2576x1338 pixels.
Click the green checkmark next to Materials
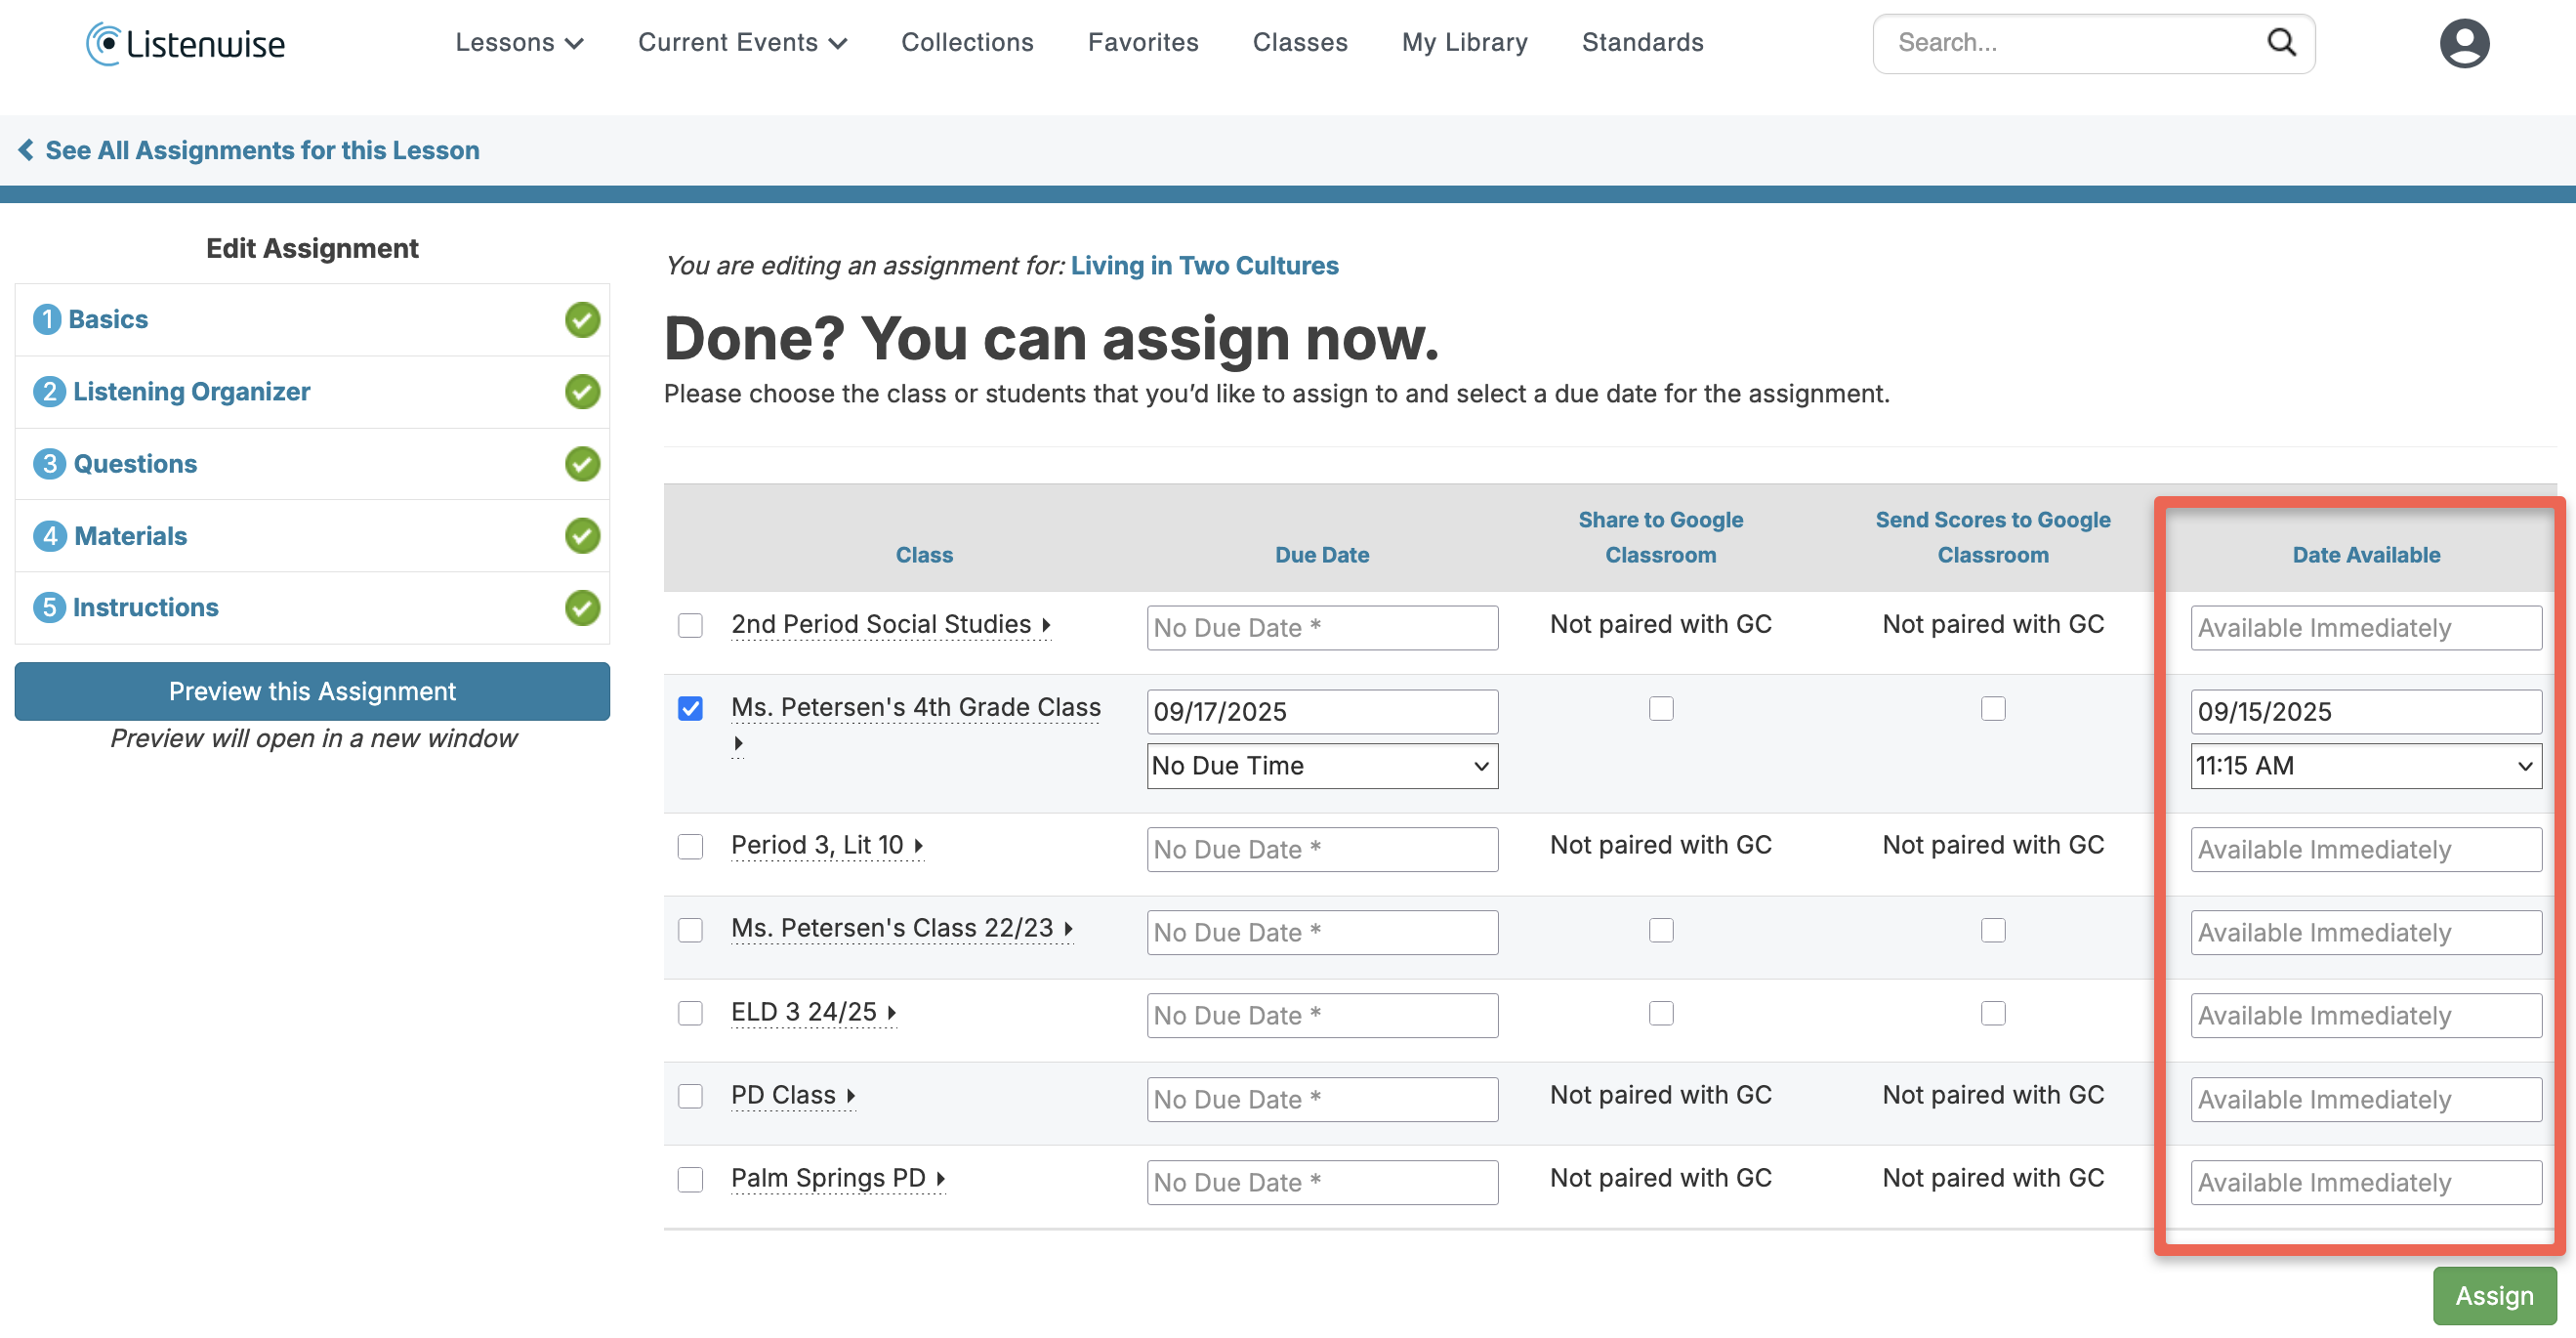(582, 536)
